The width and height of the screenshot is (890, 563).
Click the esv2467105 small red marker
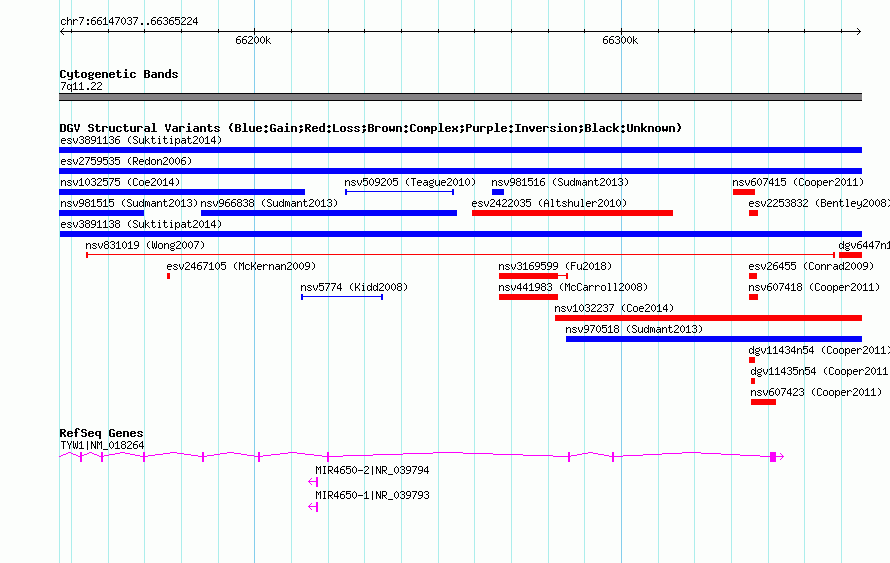pyautogui.click(x=169, y=276)
